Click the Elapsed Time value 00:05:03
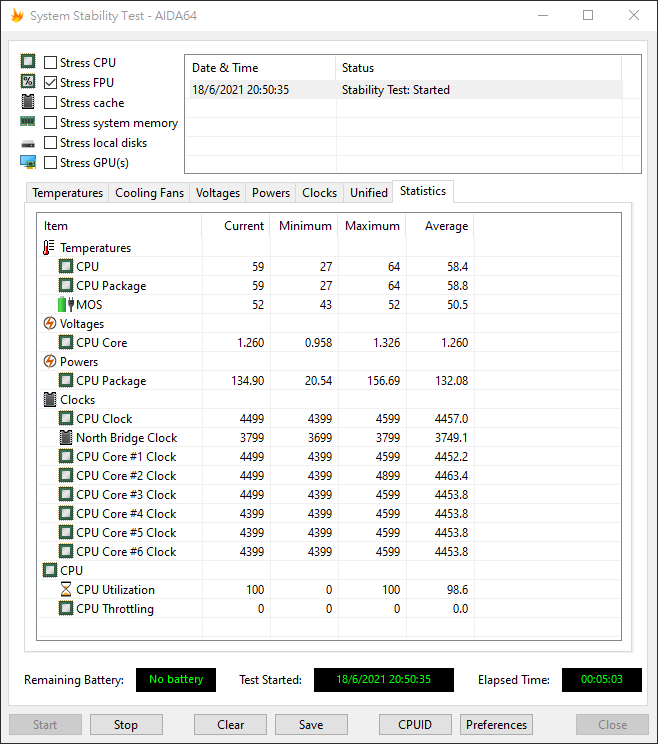The width and height of the screenshot is (658, 744). [602, 679]
